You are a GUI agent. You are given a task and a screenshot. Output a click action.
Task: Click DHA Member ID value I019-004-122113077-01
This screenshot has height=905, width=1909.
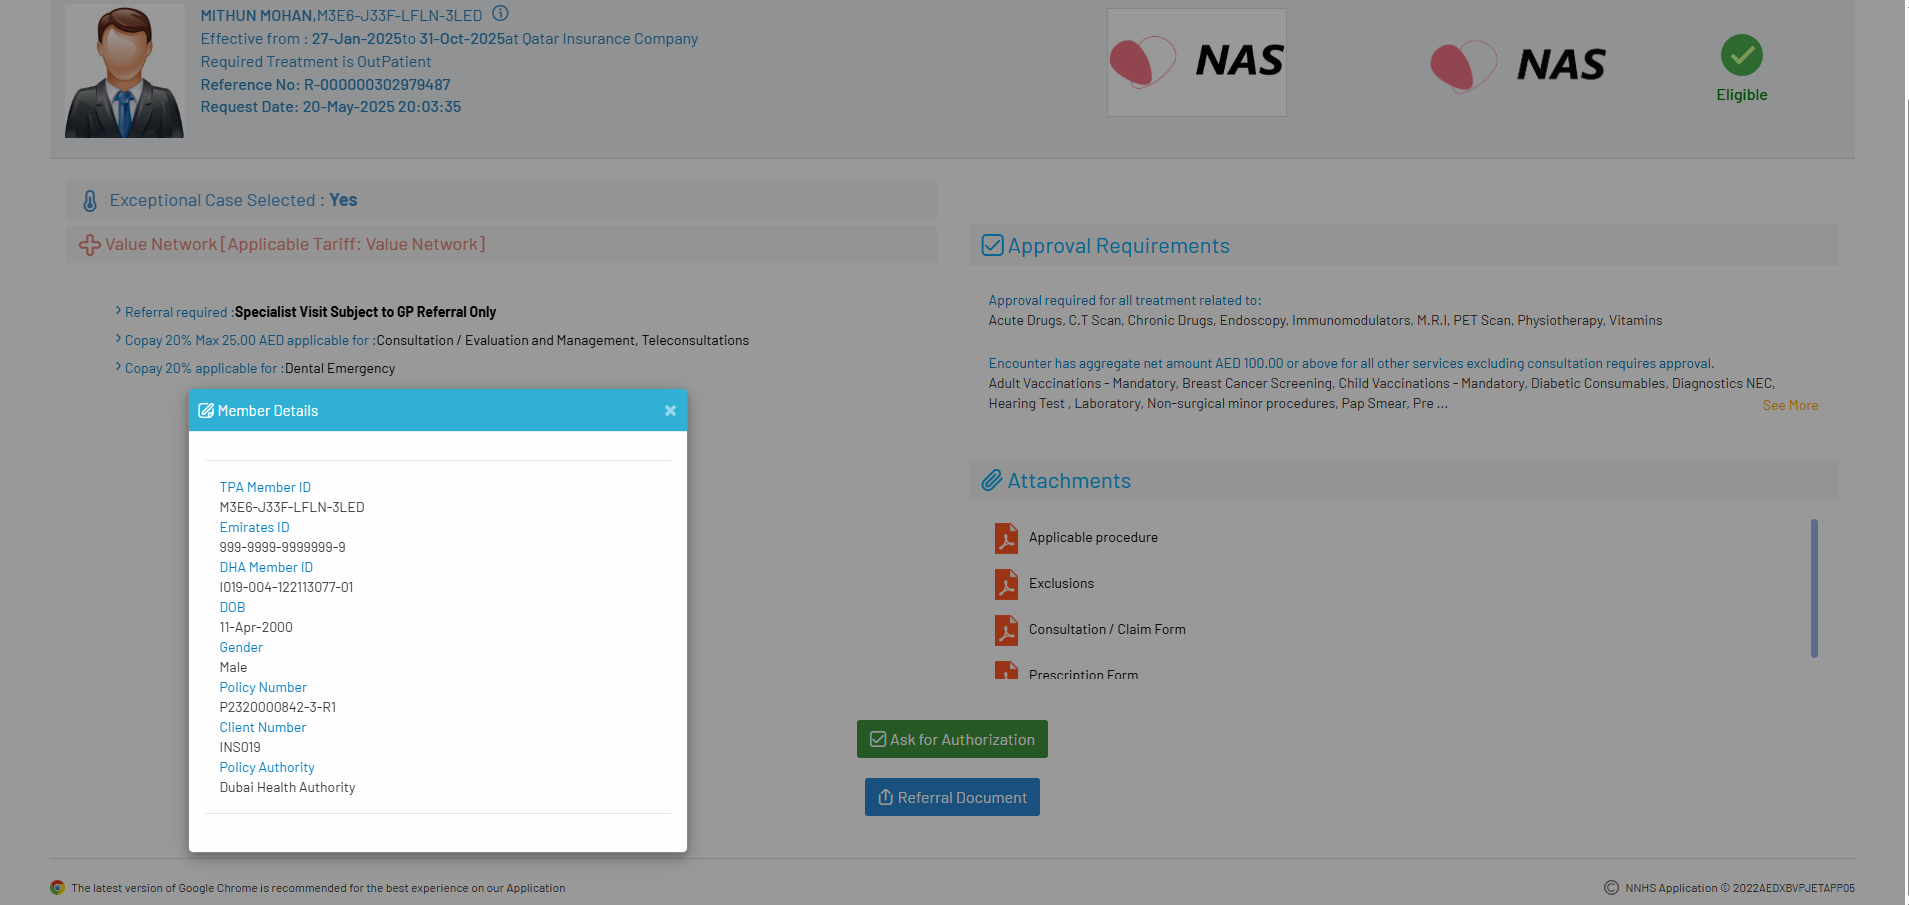tap(286, 588)
